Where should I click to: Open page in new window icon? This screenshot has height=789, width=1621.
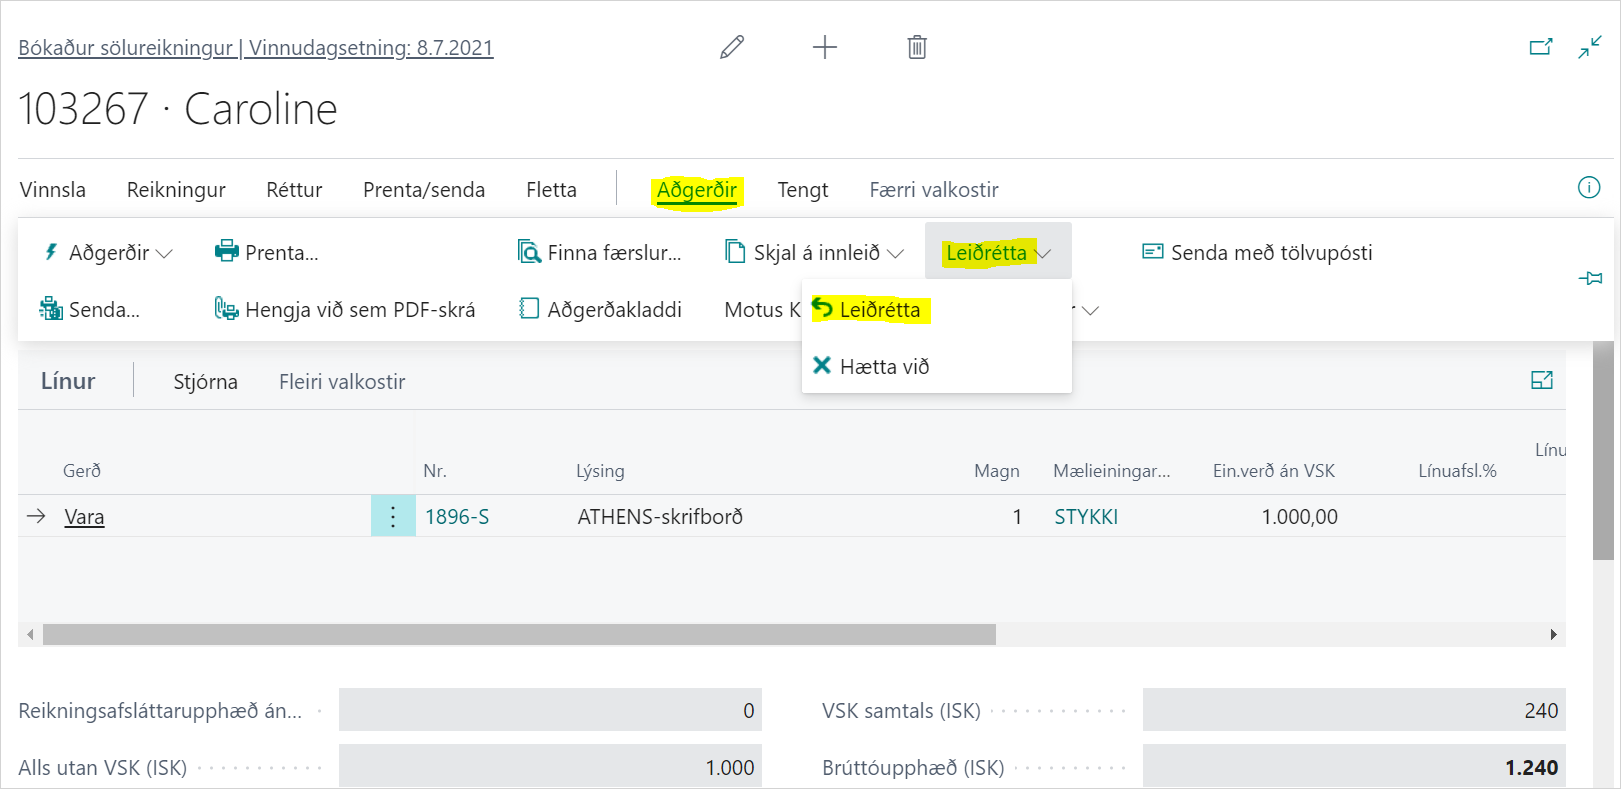(x=1540, y=47)
